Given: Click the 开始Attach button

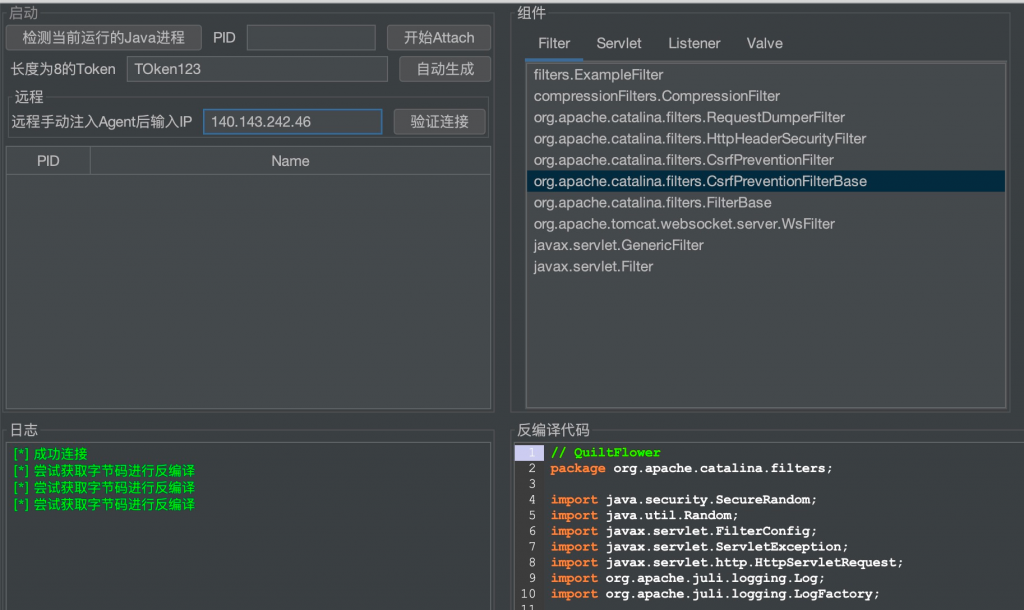Looking at the screenshot, I should pos(438,37).
